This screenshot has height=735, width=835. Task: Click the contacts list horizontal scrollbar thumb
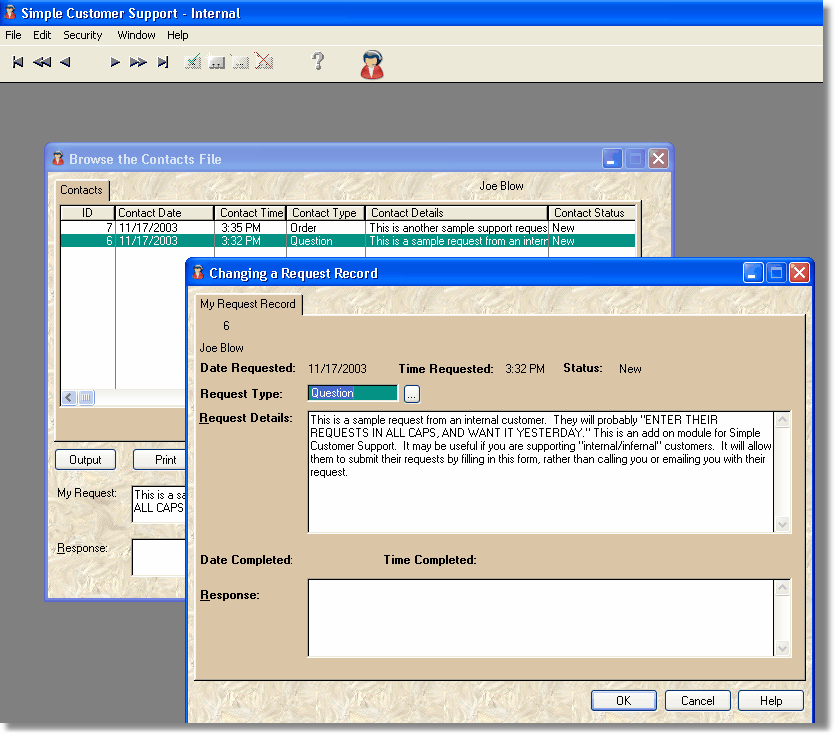86,397
